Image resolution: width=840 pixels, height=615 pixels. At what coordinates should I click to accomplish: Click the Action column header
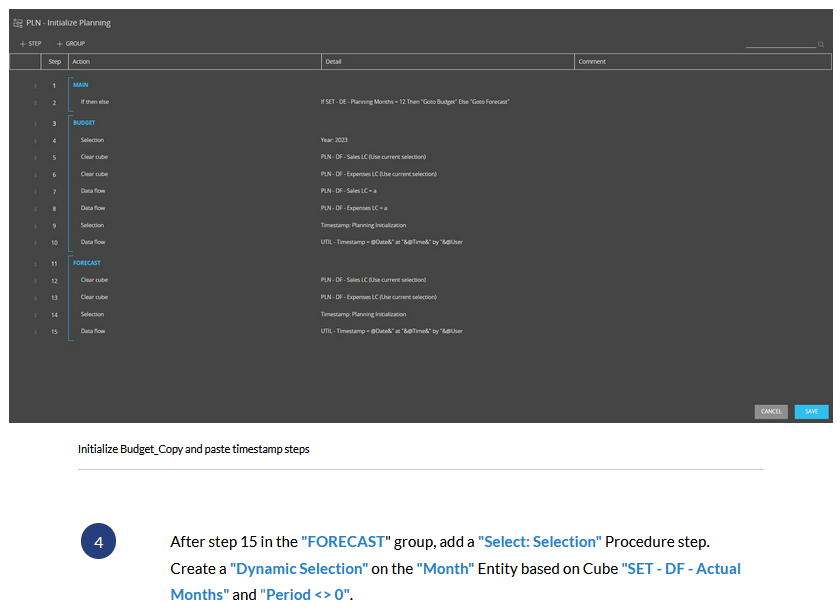194,62
